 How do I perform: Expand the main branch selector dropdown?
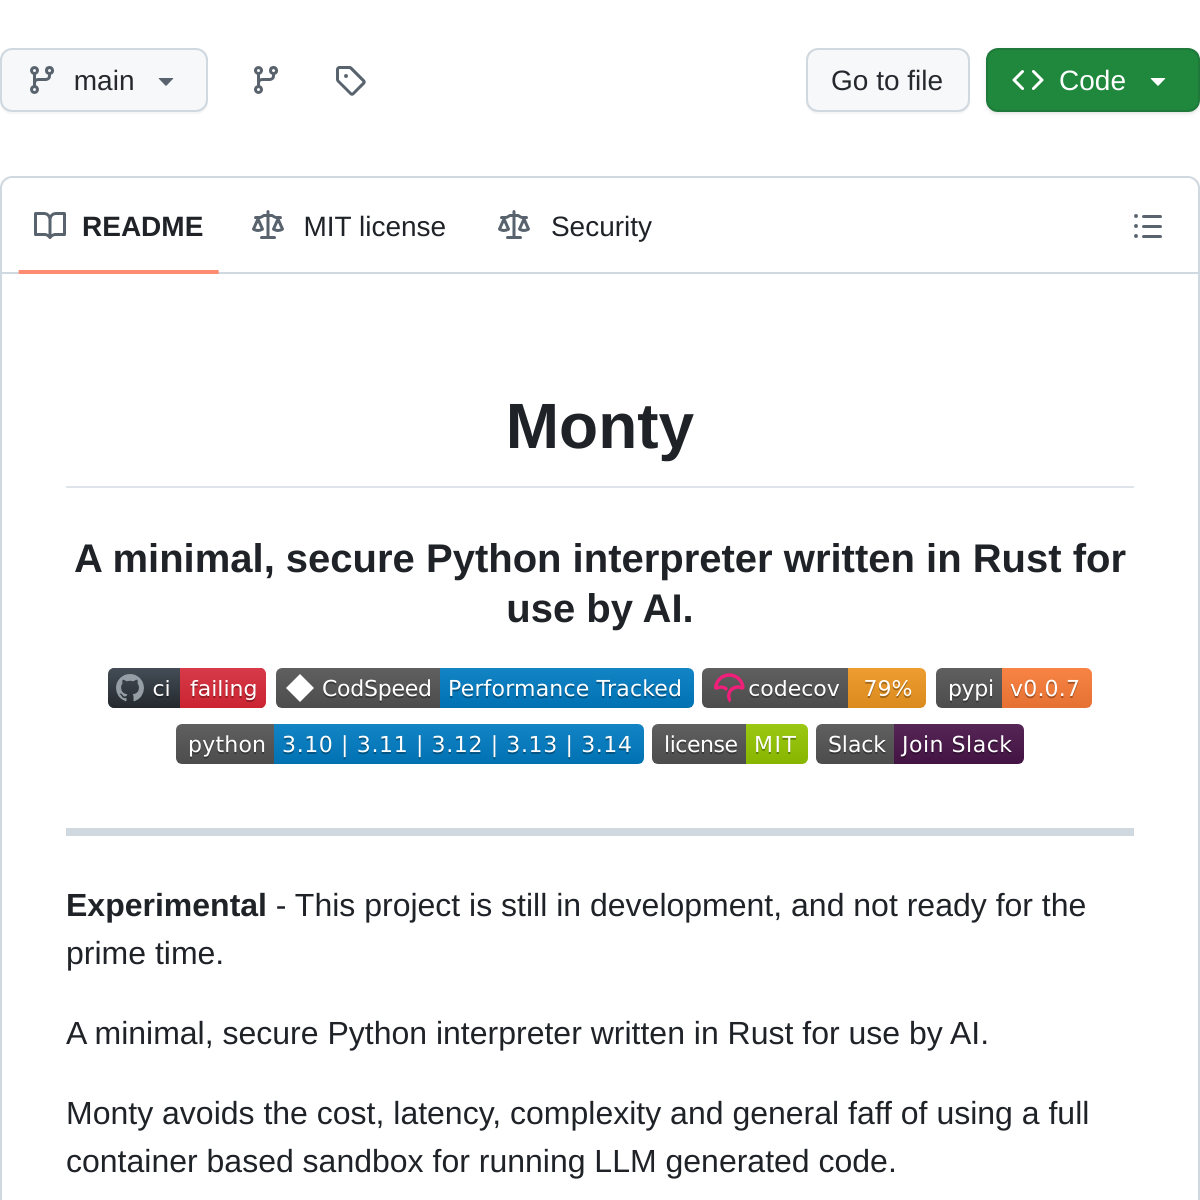coord(104,80)
